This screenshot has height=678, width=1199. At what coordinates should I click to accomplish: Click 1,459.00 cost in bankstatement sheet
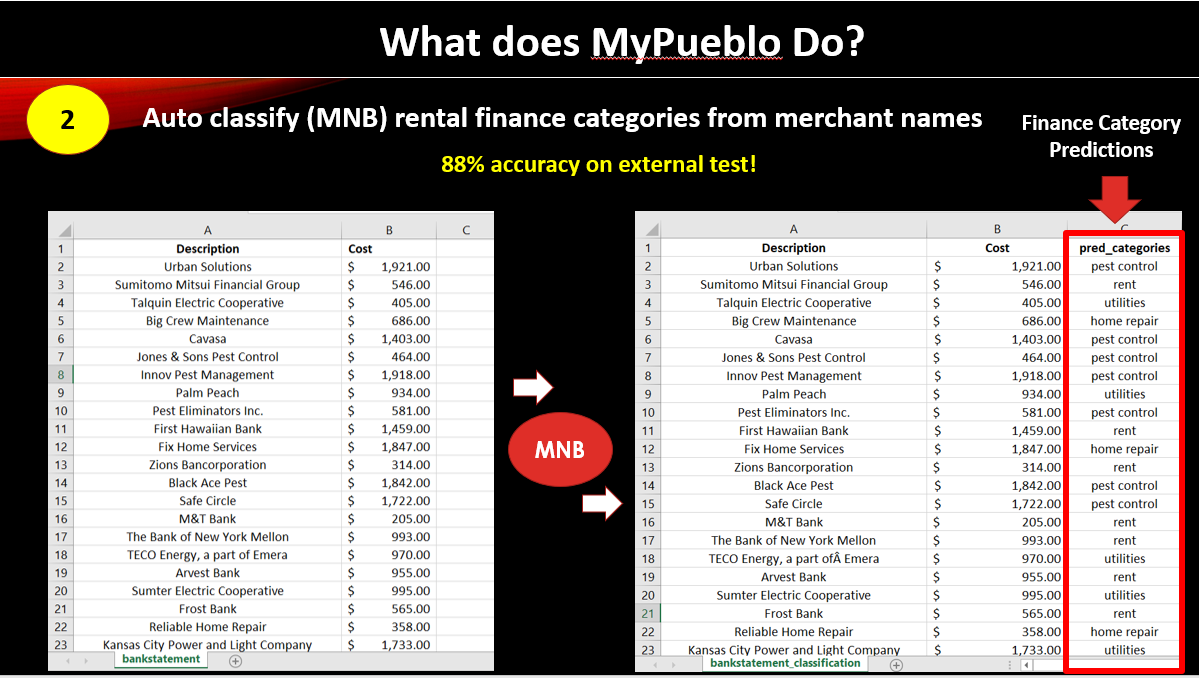pos(388,429)
